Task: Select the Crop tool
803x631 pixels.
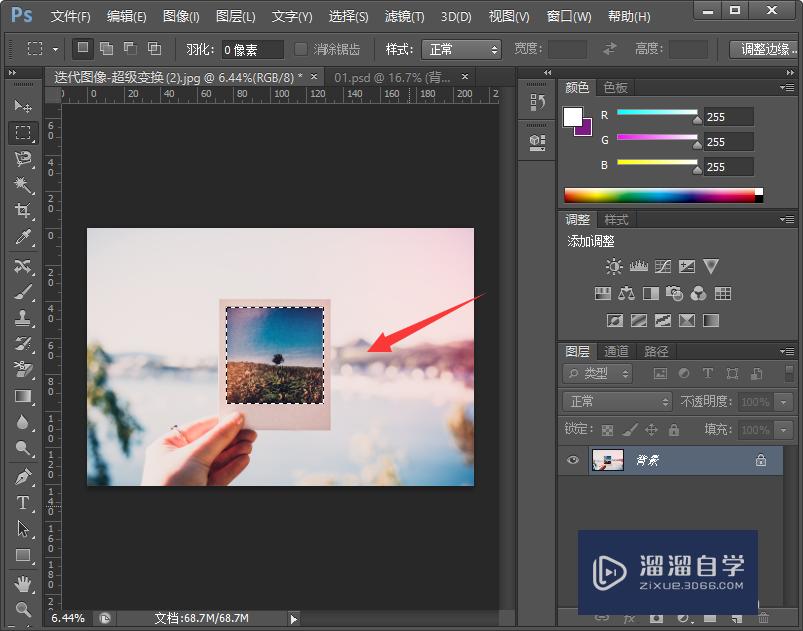Action: tap(22, 211)
